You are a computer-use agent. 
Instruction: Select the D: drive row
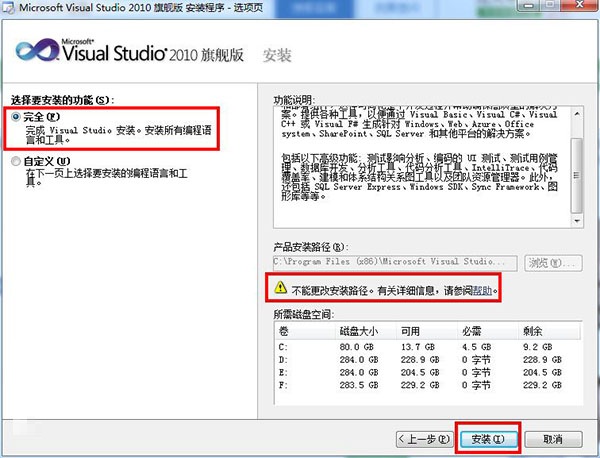coord(428,360)
